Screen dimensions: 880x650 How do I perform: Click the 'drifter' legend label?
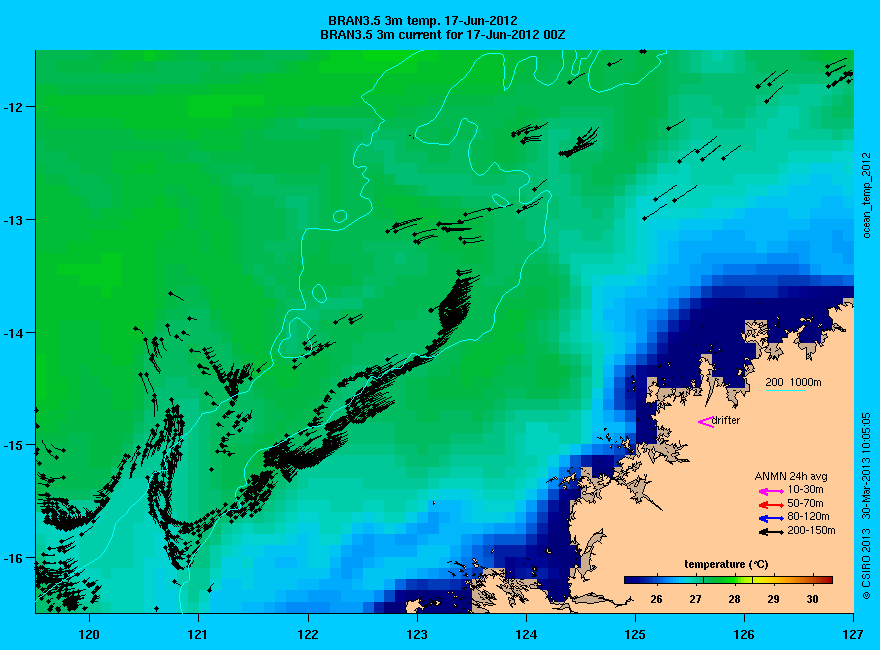coord(726,420)
